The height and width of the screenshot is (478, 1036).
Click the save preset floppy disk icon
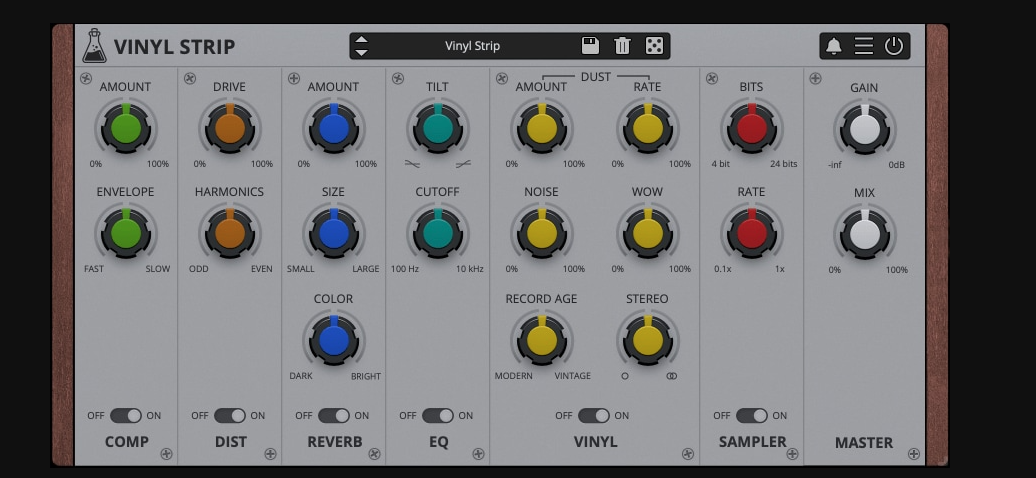pos(590,46)
